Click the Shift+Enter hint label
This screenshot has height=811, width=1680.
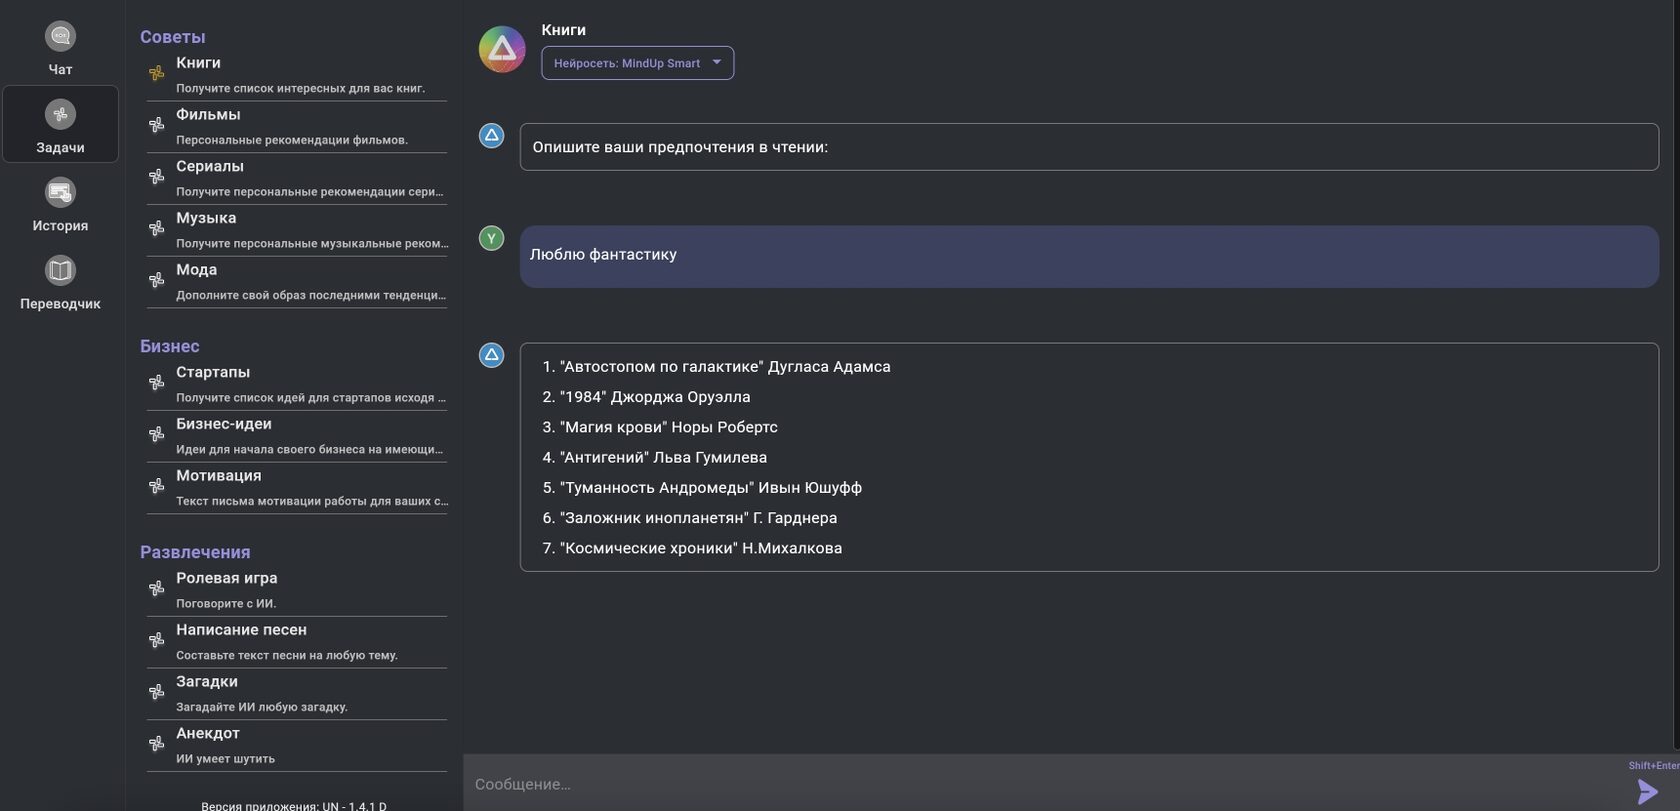click(x=1654, y=766)
